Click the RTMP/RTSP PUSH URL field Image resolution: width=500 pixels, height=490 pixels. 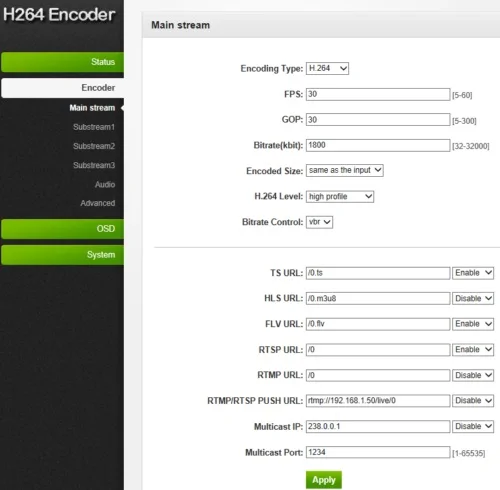click(x=378, y=401)
